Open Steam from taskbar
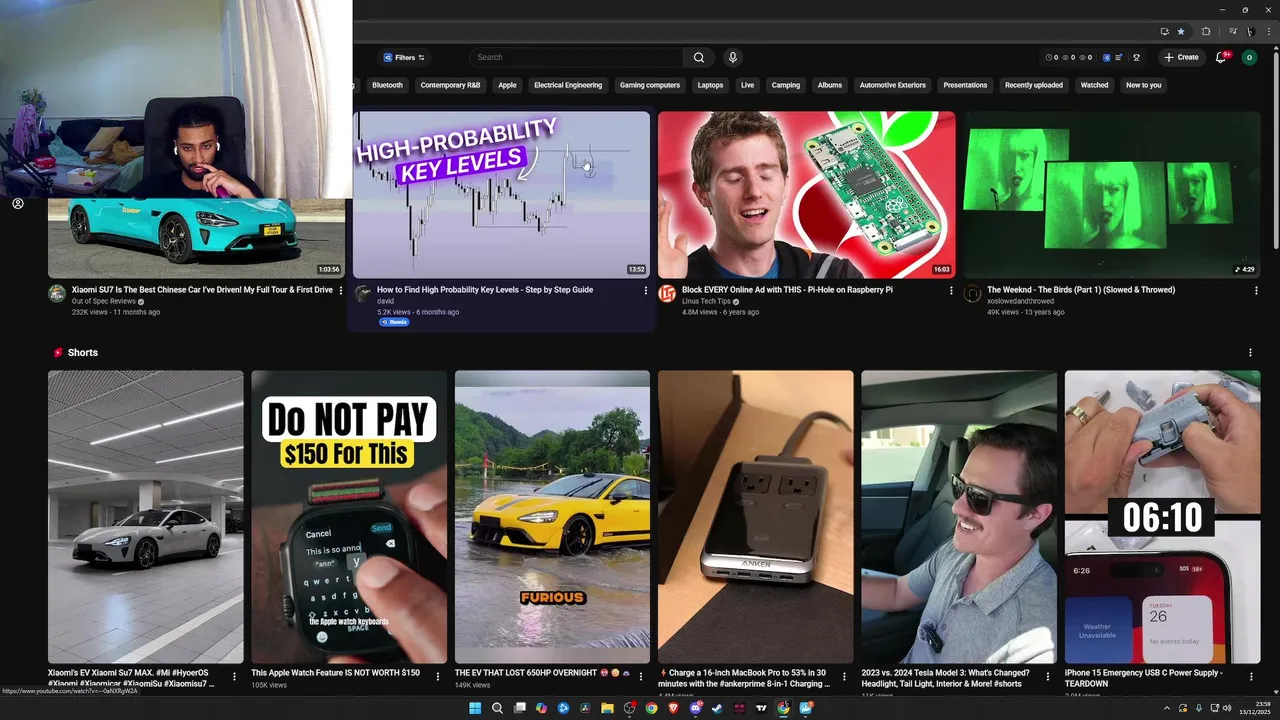The height and width of the screenshot is (720, 1280). coord(717,708)
